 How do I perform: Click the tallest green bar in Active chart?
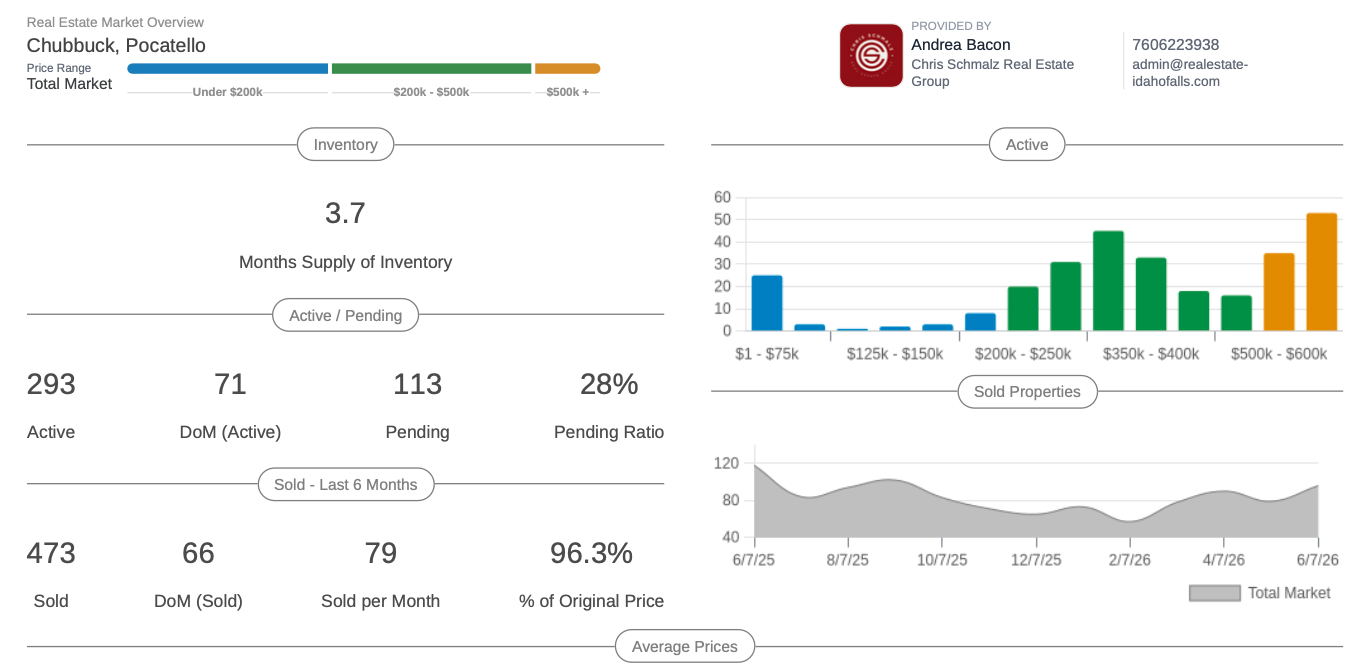[1108, 281]
